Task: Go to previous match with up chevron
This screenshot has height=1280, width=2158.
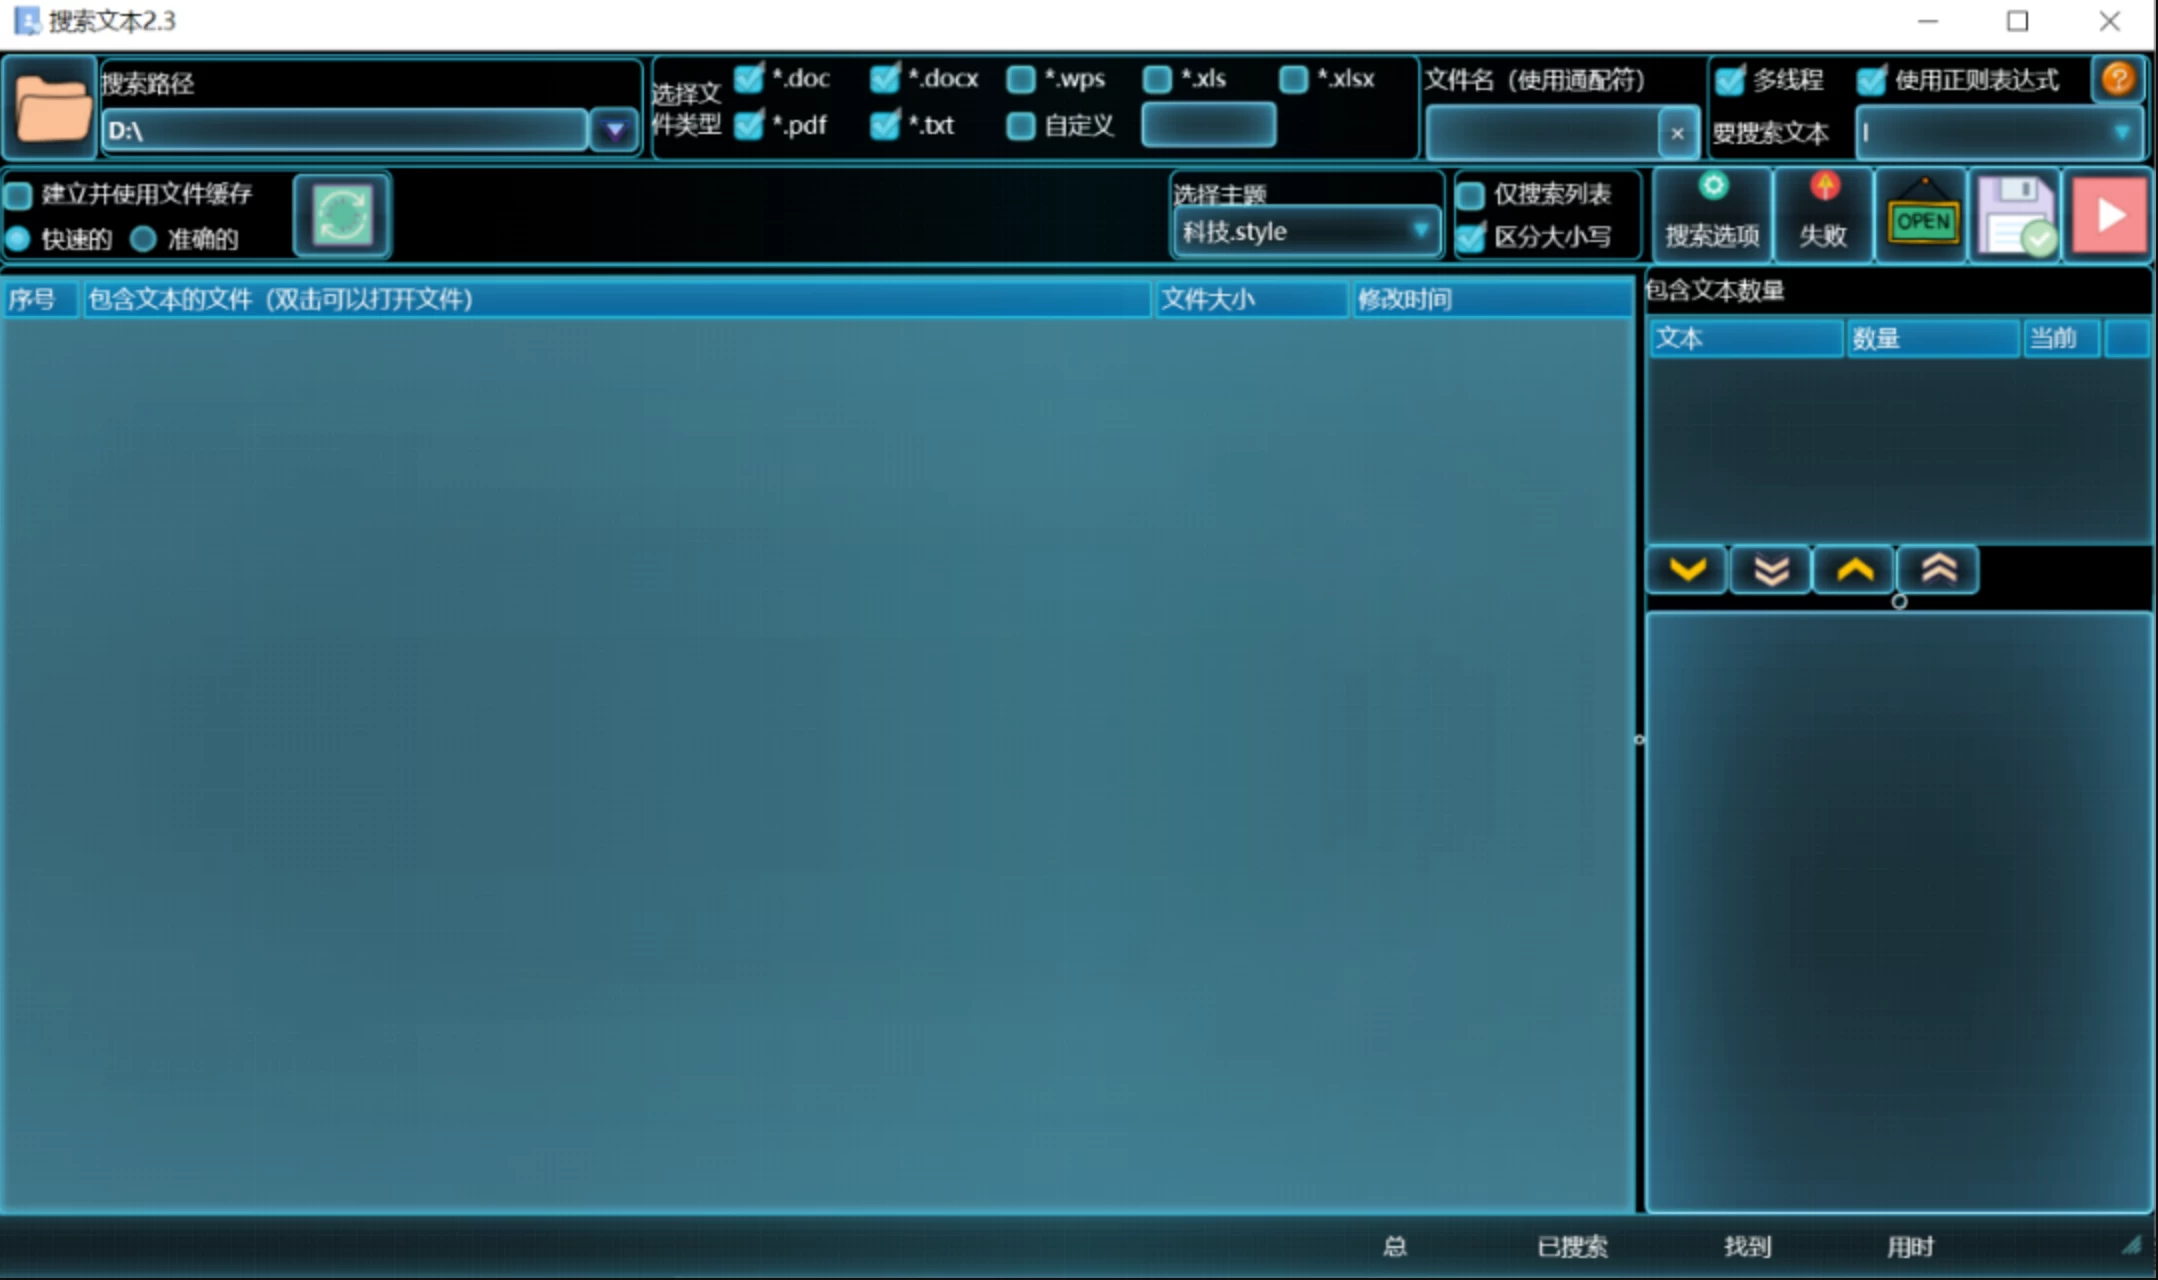Action: tap(1854, 571)
